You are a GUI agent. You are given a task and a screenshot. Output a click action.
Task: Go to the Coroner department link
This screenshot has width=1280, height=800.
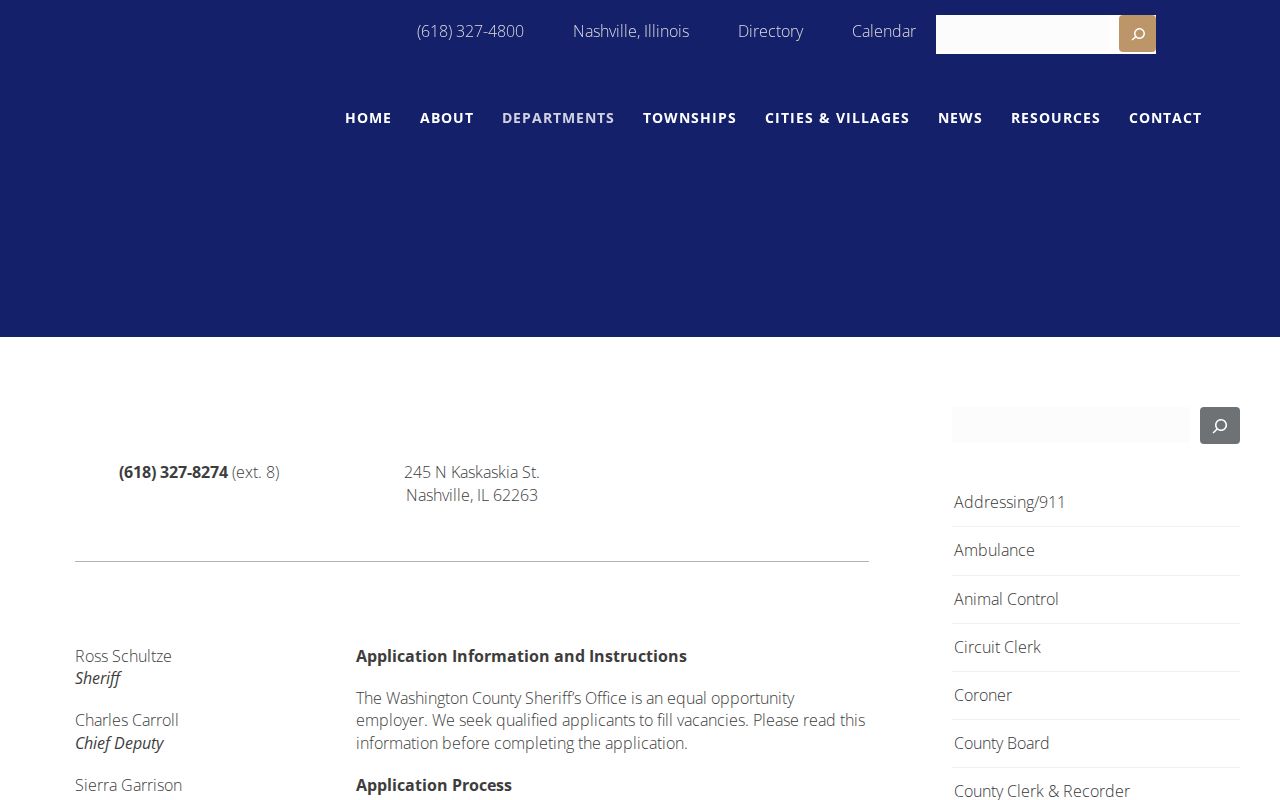tap(983, 695)
